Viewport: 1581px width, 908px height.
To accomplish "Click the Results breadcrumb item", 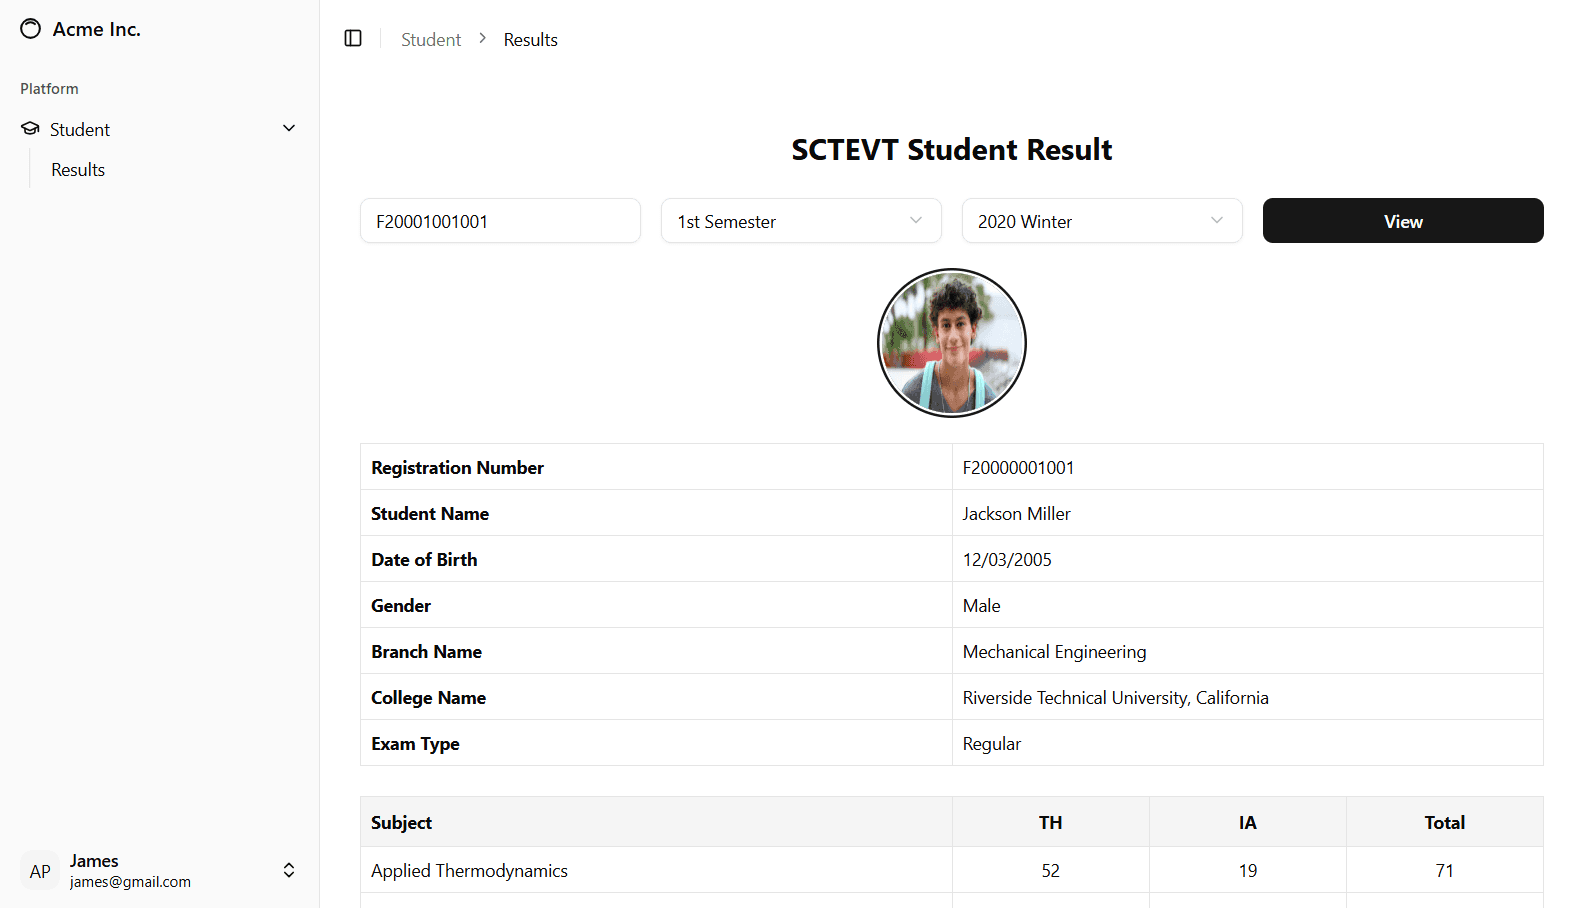I will (530, 40).
